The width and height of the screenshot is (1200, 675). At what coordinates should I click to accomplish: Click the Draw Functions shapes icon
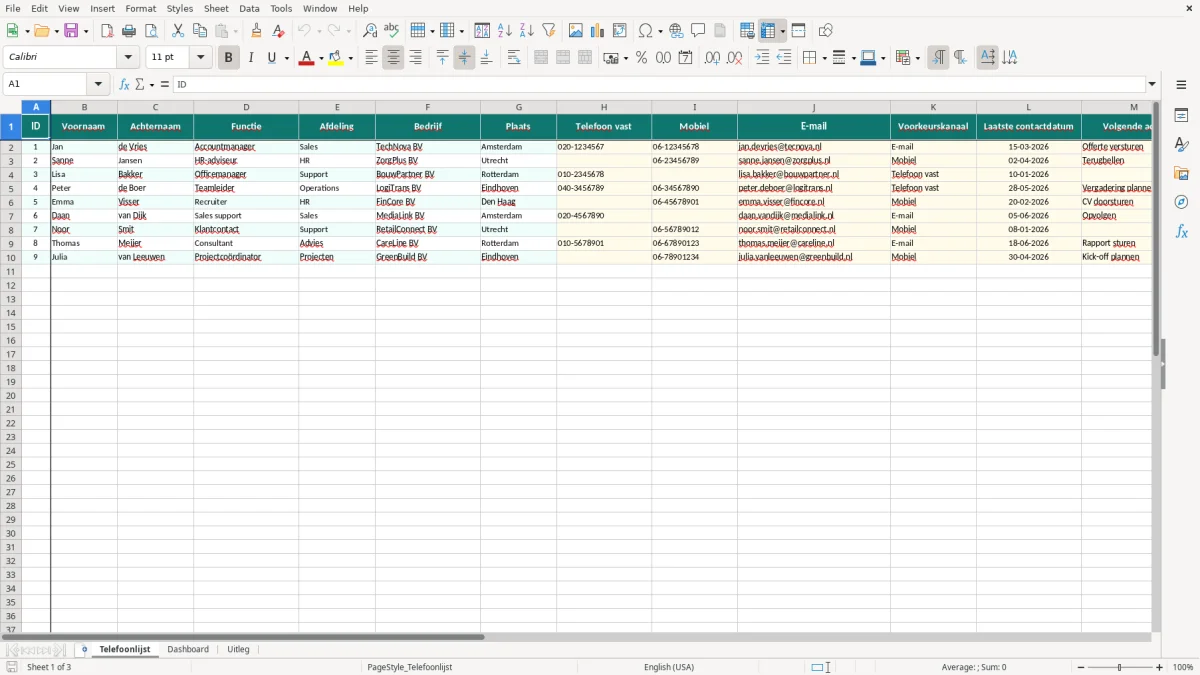826,31
